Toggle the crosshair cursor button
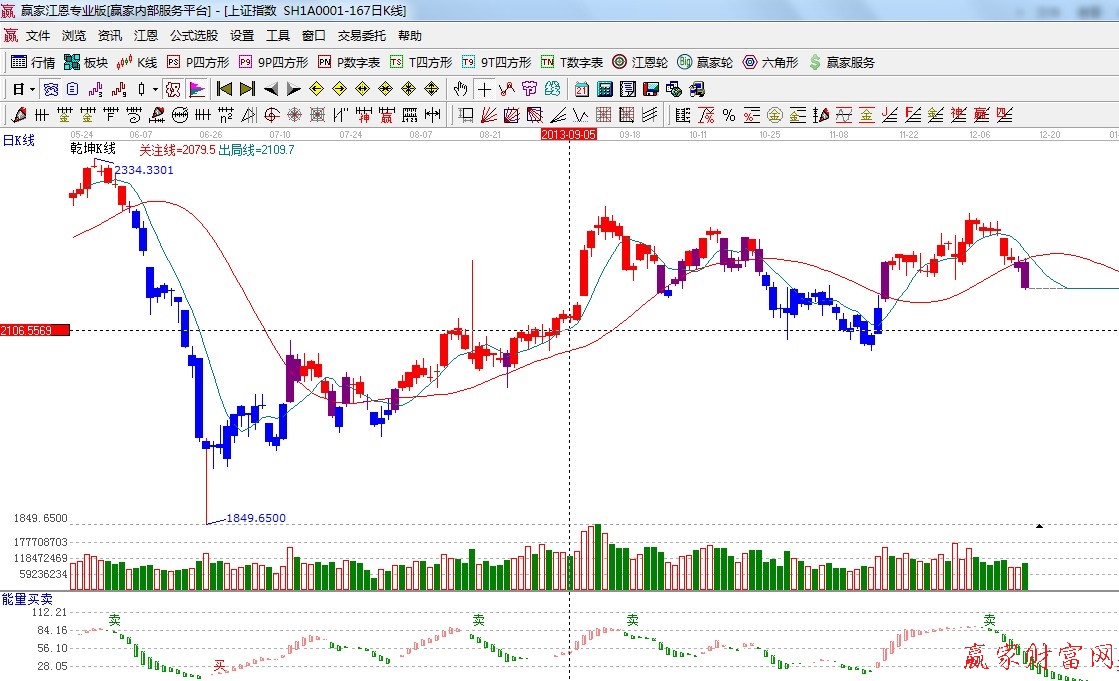This screenshot has width=1119, height=681. pos(483,88)
